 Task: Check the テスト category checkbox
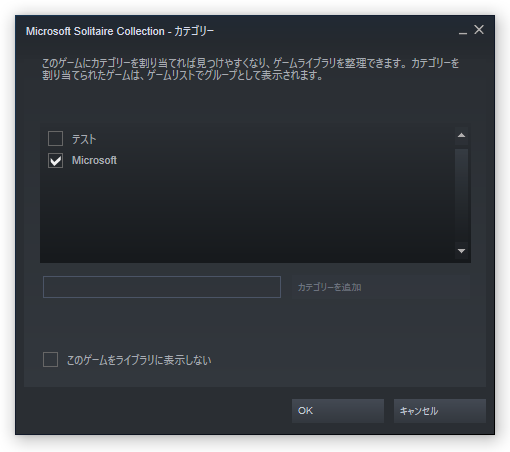tap(55, 139)
